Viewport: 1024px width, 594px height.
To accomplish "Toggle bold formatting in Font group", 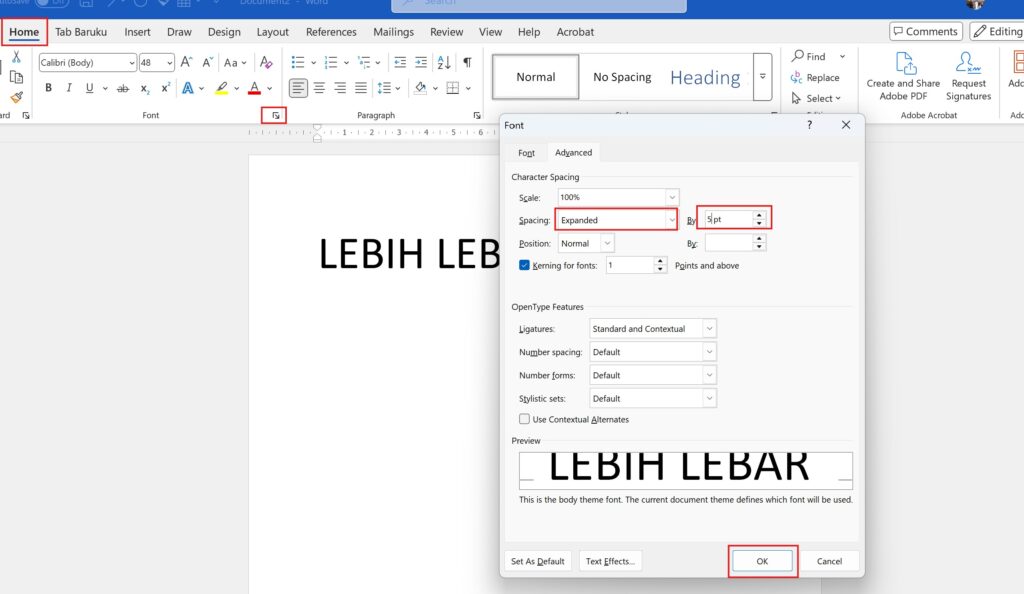I will [x=49, y=88].
